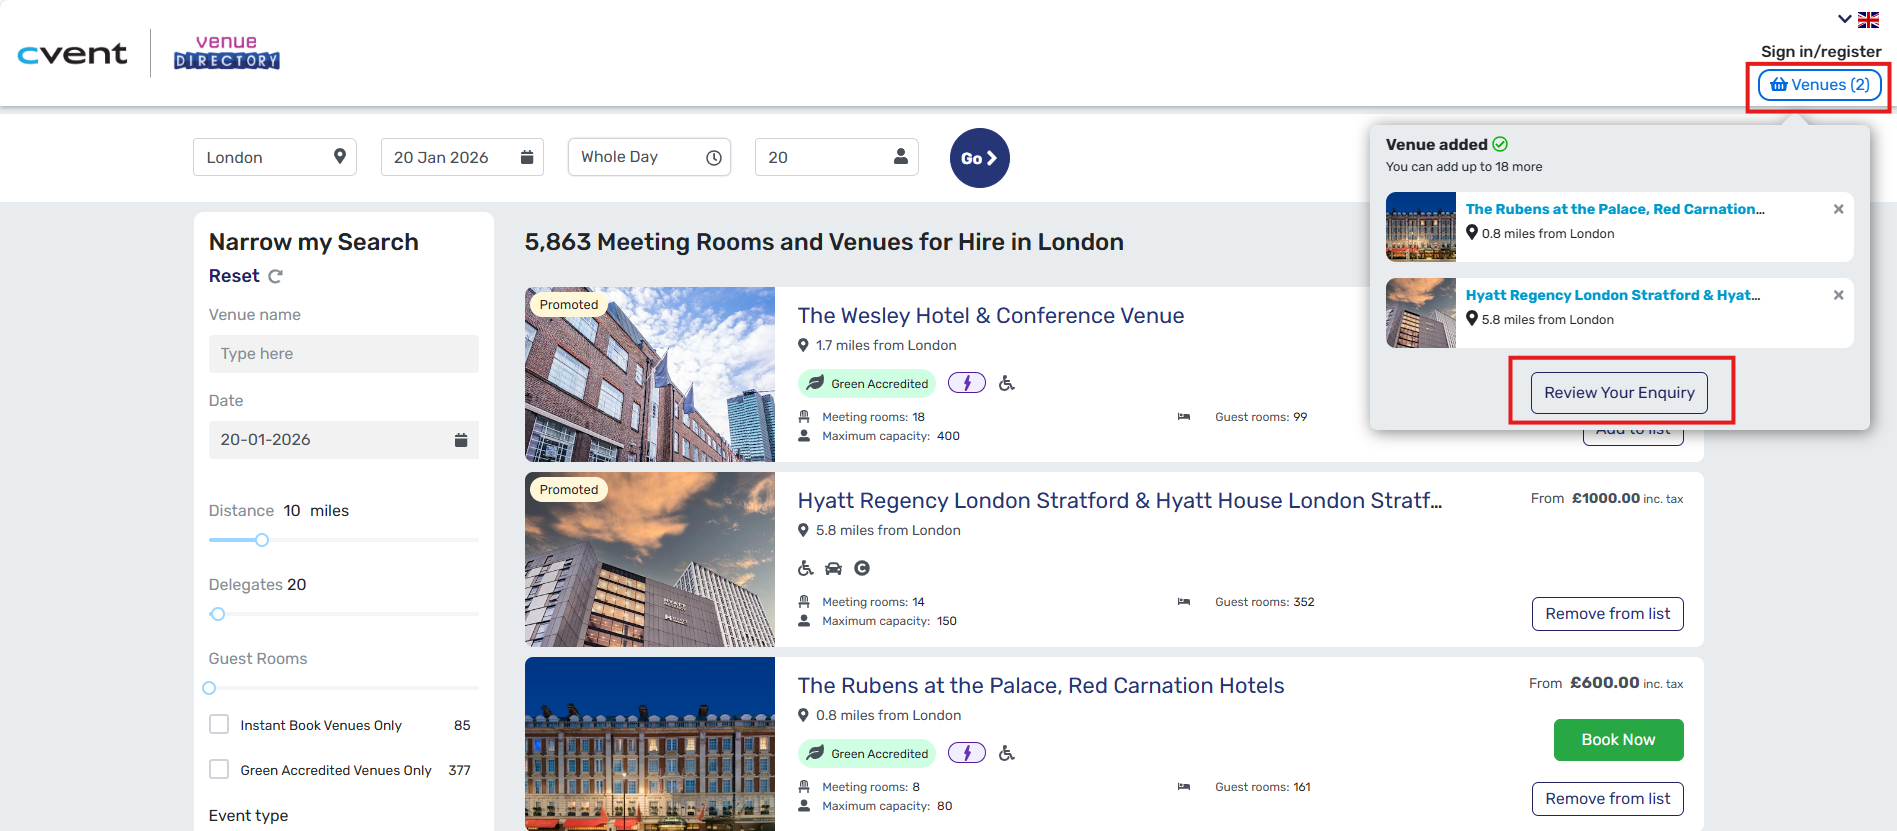Open the language selector chevron
The height and width of the screenshot is (831, 1897).
pyautogui.click(x=1845, y=19)
